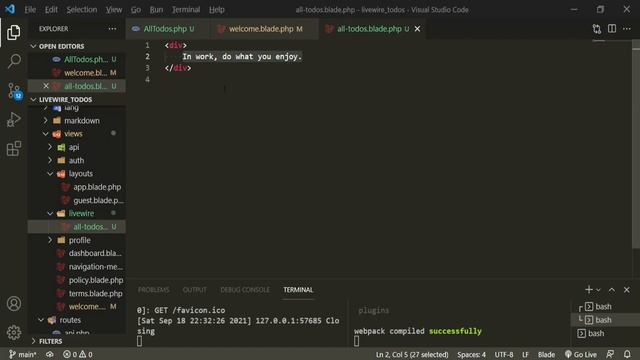Open the View menu
This screenshot has width=640, height=360.
[x=113, y=9]
